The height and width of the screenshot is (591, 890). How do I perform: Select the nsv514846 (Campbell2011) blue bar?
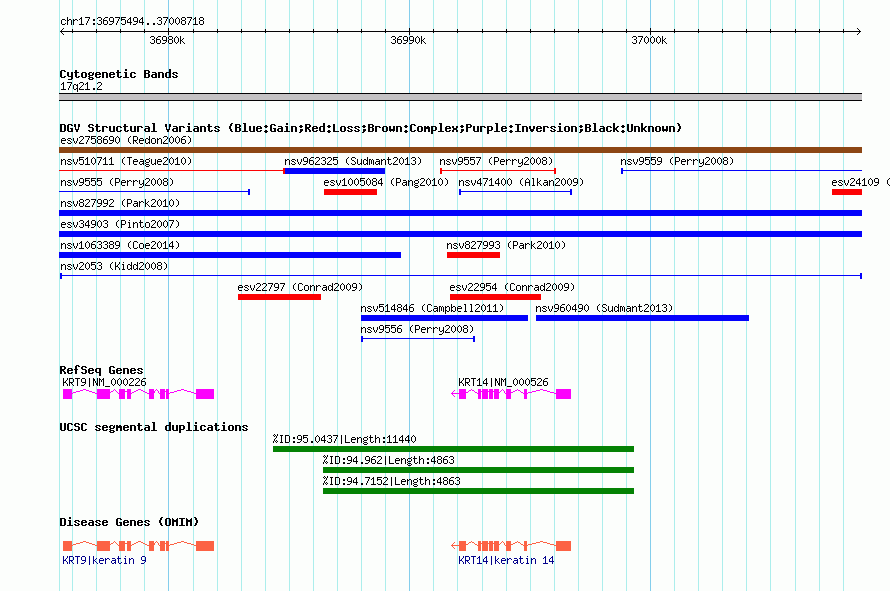click(444, 318)
